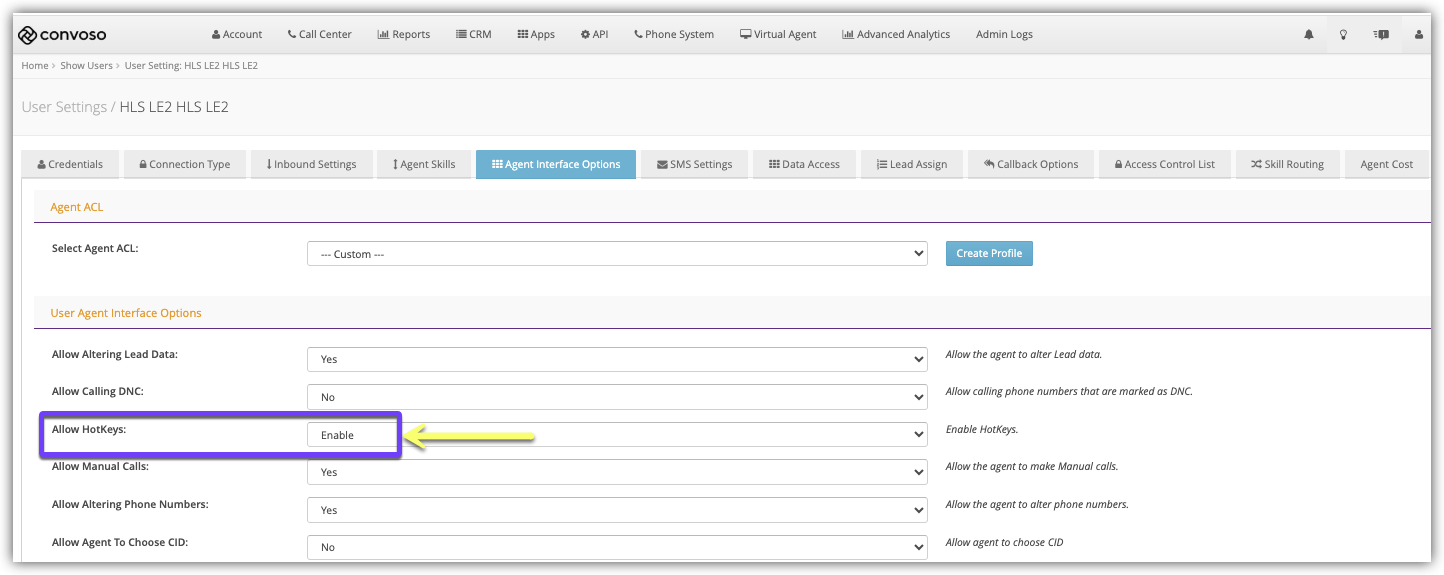Image resolution: width=1444 pixels, height=575 pixels.
Task: Click the Show Users breadcrumb link
Action: click(86, 66)
